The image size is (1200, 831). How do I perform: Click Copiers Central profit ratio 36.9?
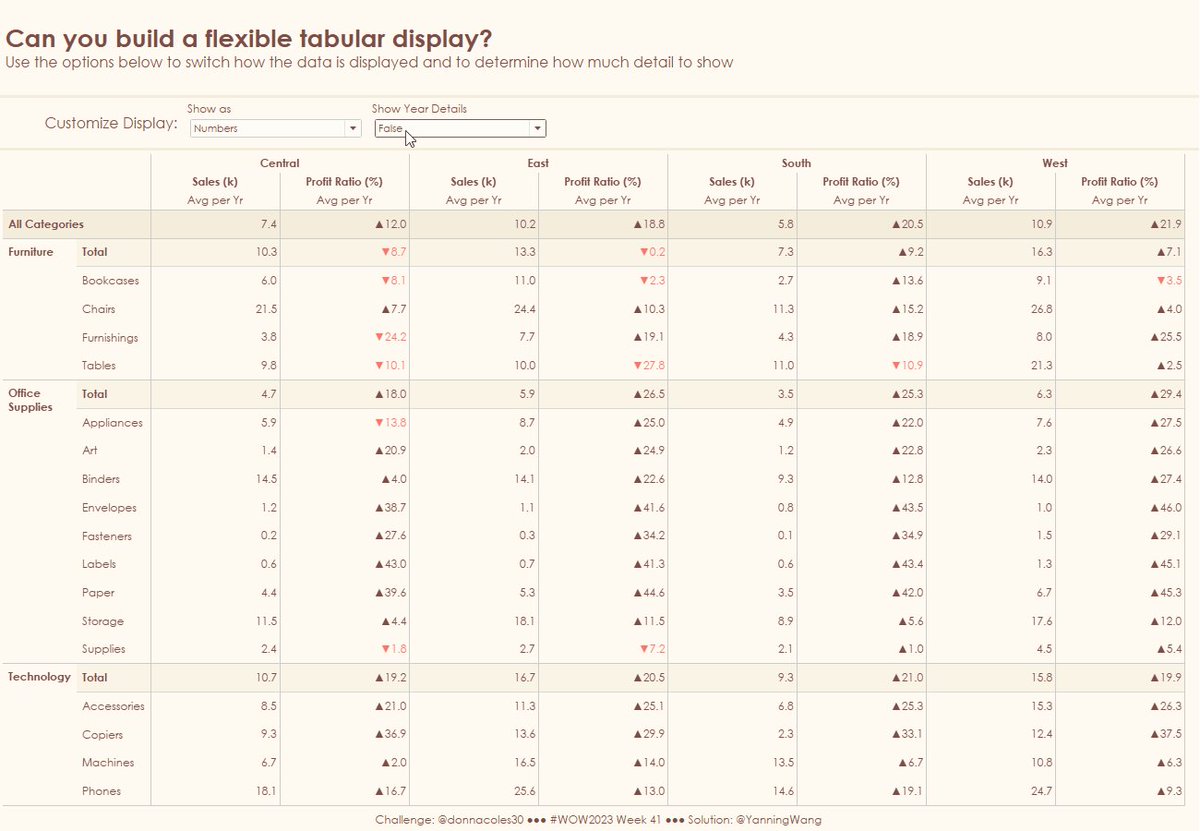click(x=390, y=735)
